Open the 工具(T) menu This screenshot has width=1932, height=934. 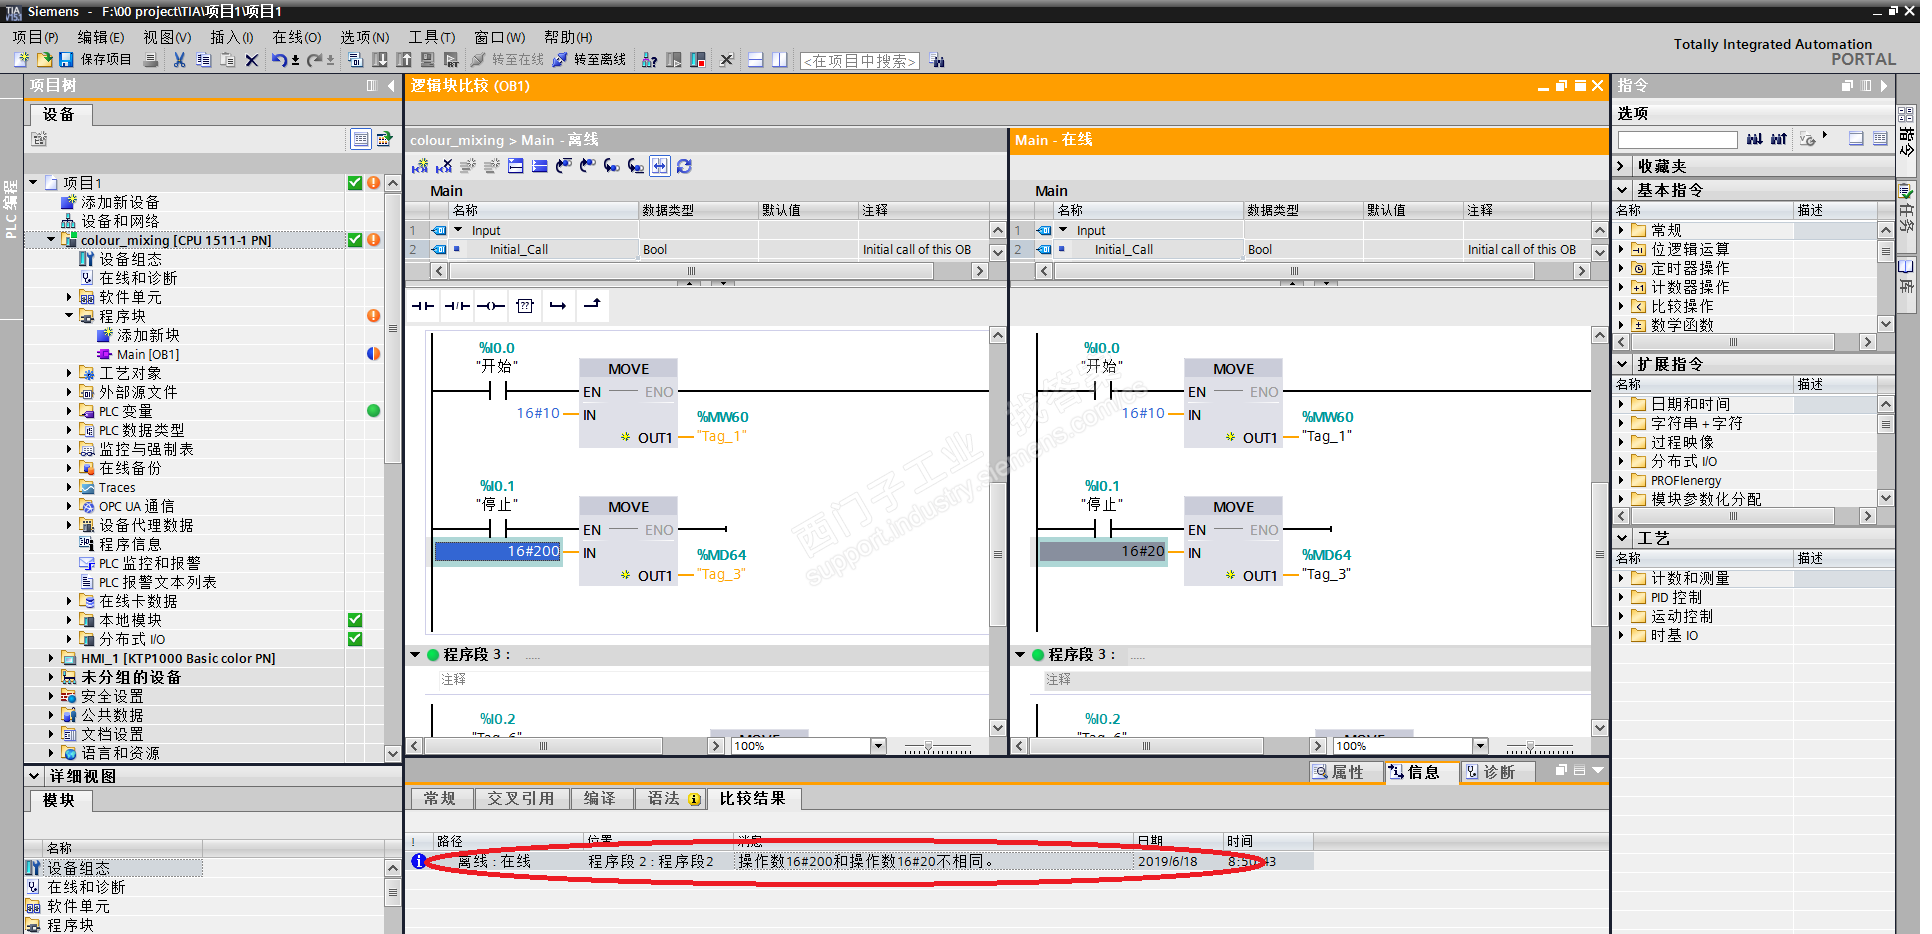[431, 37]
